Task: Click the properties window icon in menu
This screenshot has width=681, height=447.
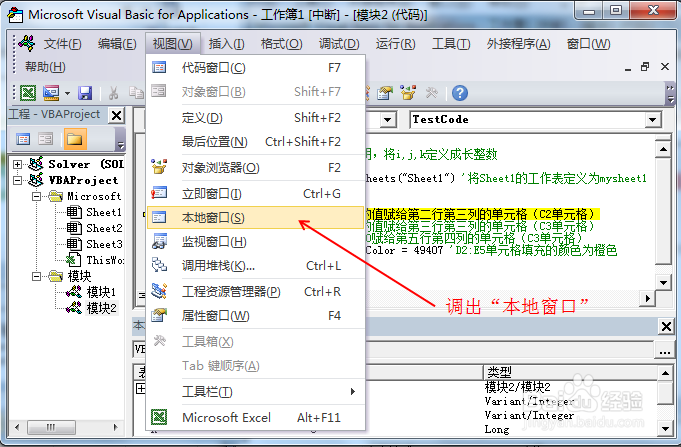Action: coord(159,315)
